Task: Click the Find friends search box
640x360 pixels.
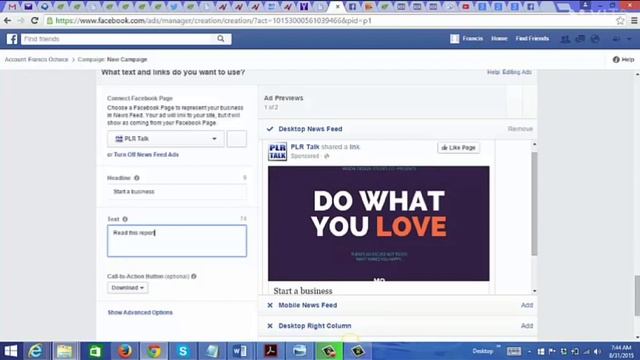Action: (x=116, y=39)
